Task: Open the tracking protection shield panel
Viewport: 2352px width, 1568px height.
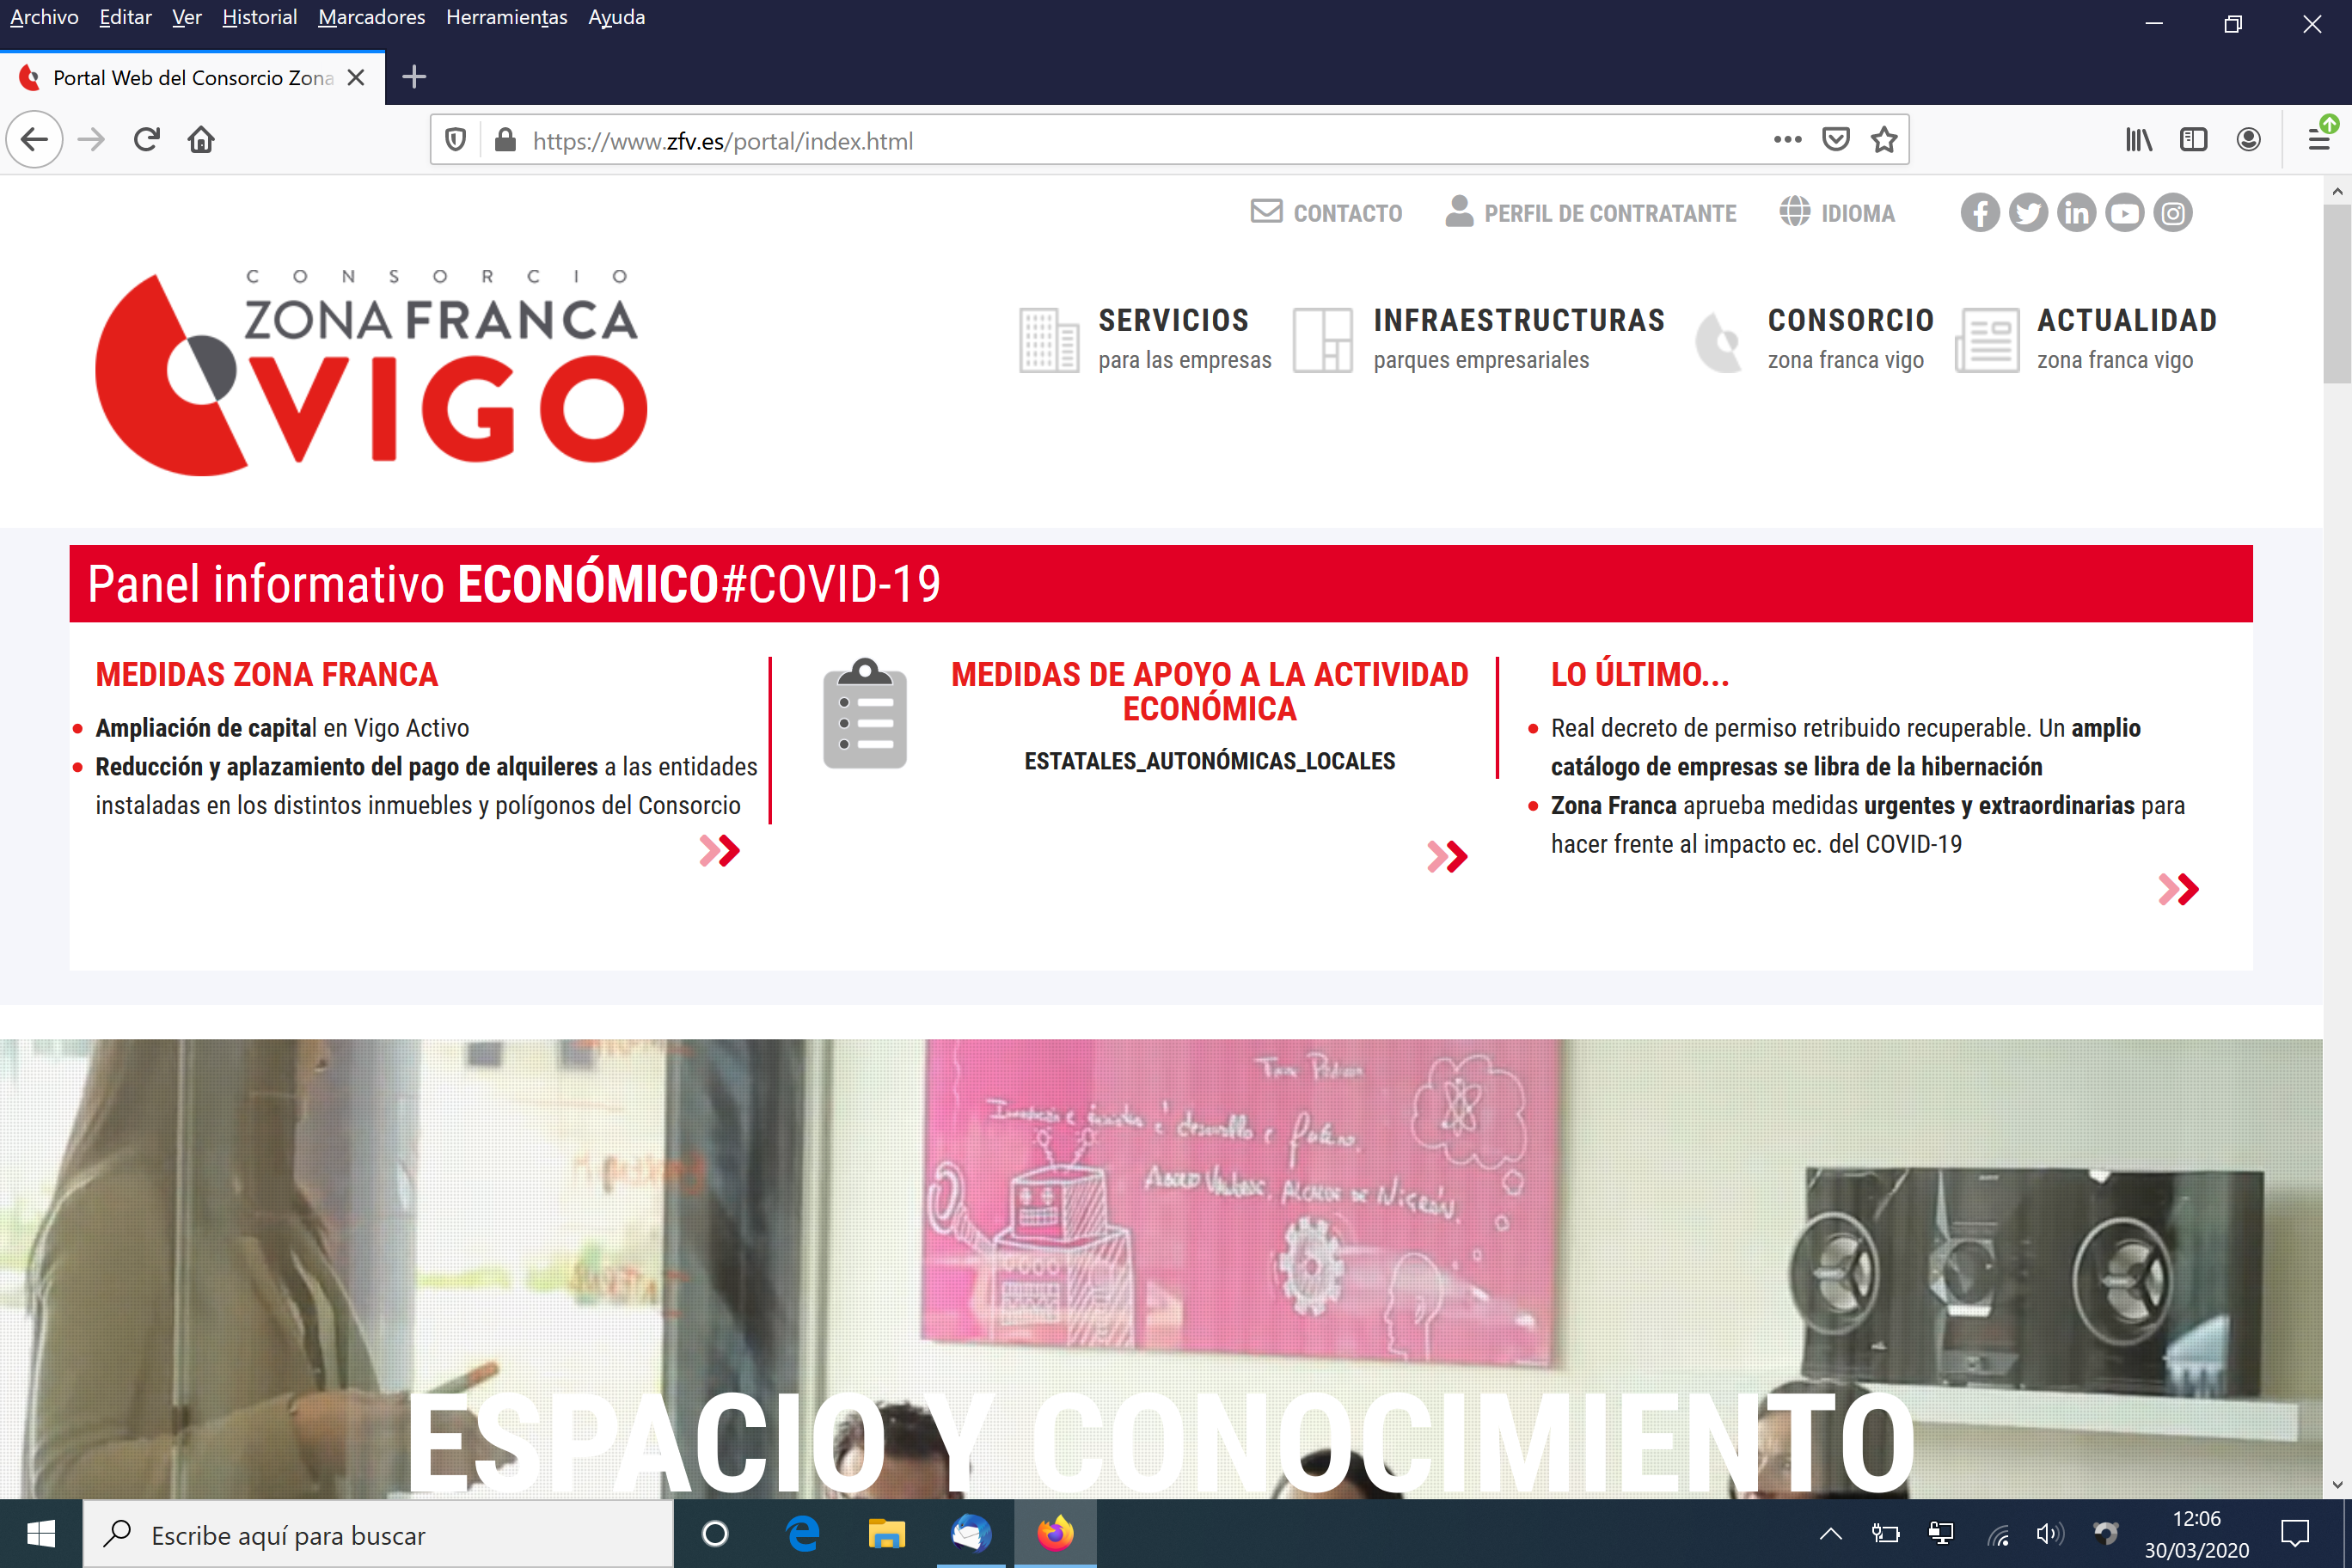Action: click(455, 140)
